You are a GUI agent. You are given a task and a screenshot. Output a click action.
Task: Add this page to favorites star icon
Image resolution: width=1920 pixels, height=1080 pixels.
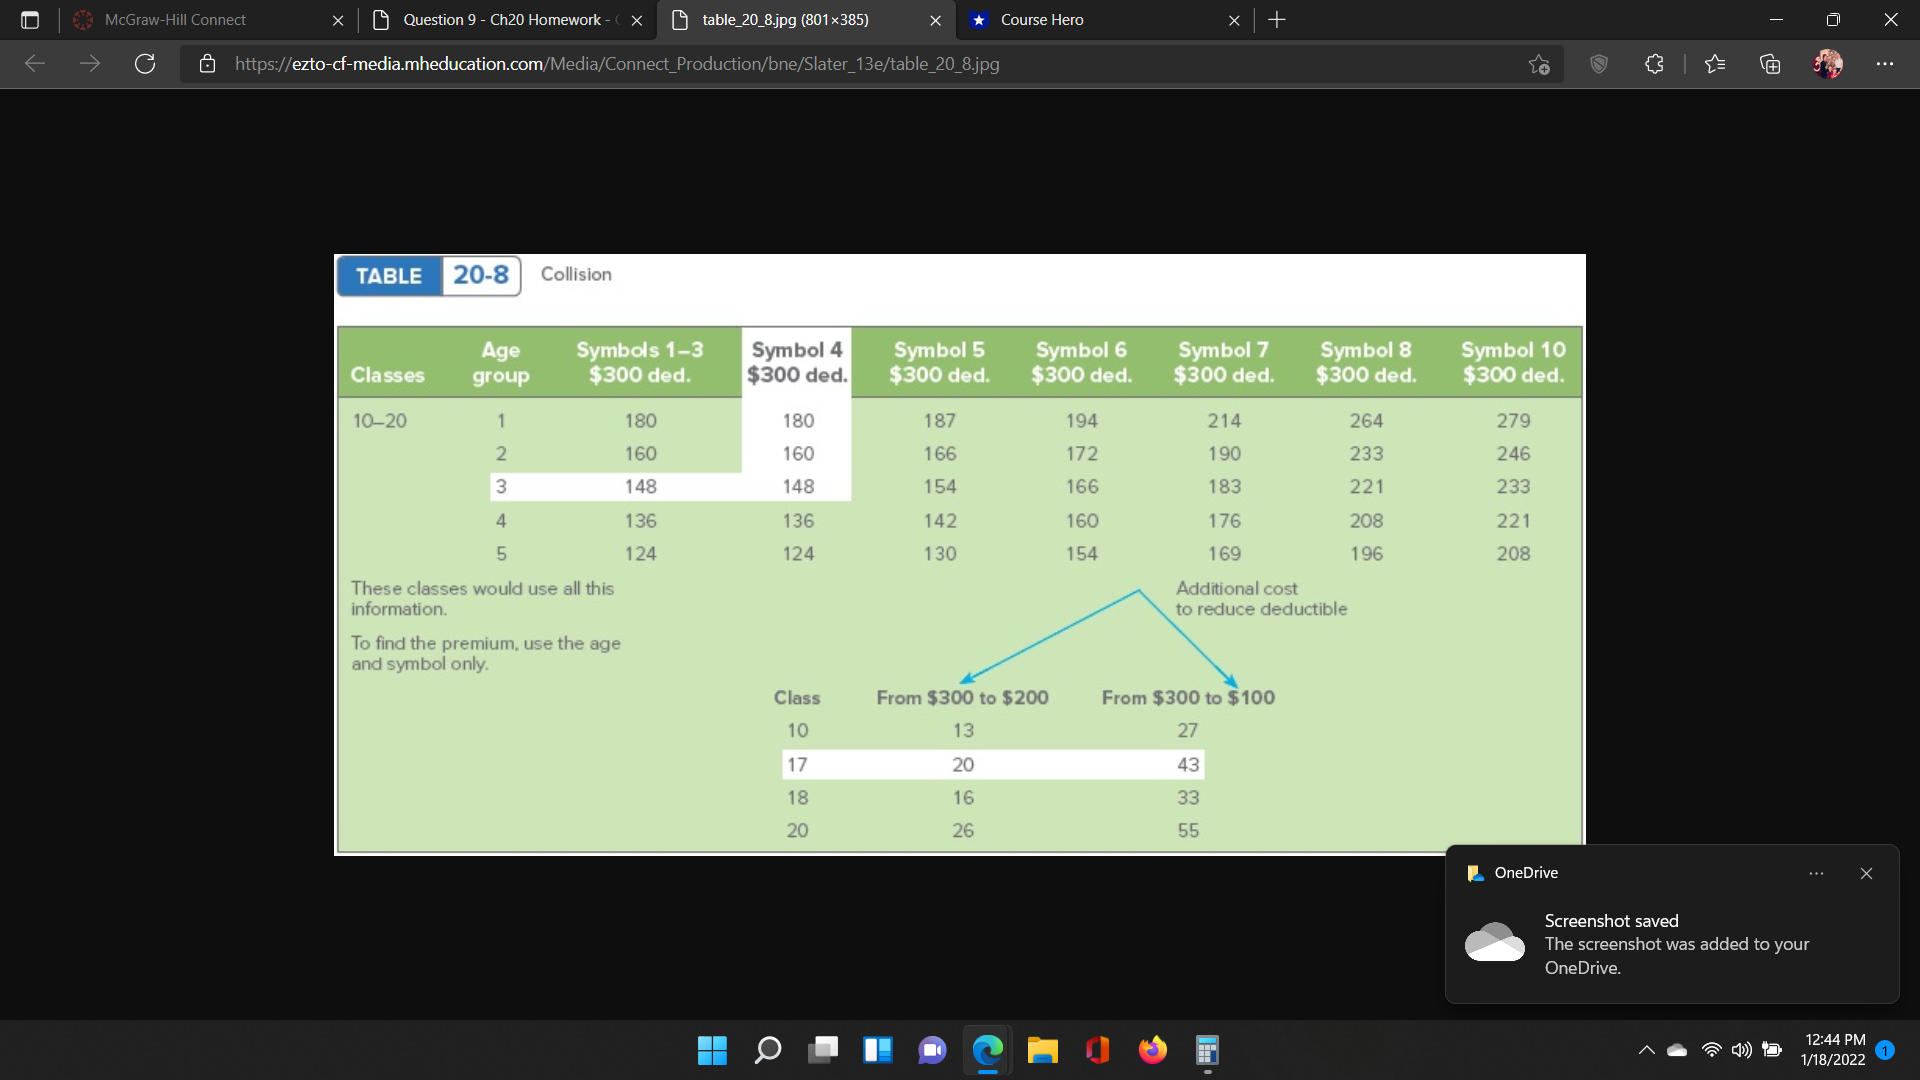(x=1539, y=64)
